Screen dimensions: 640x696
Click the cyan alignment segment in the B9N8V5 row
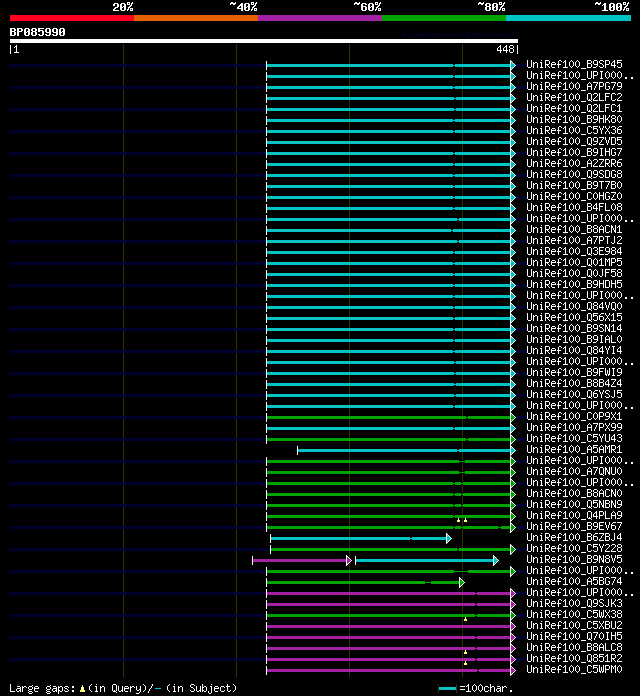click(x=427, y=561)
